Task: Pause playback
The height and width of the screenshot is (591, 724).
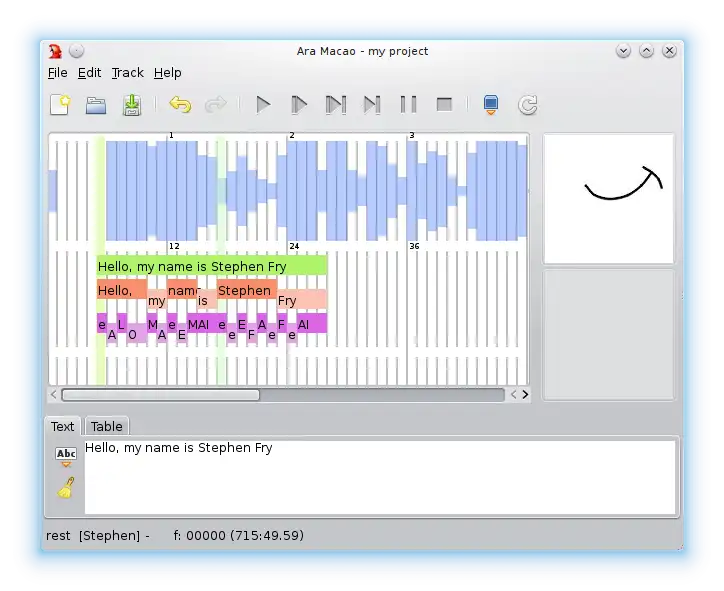Action: pos(408,104)
